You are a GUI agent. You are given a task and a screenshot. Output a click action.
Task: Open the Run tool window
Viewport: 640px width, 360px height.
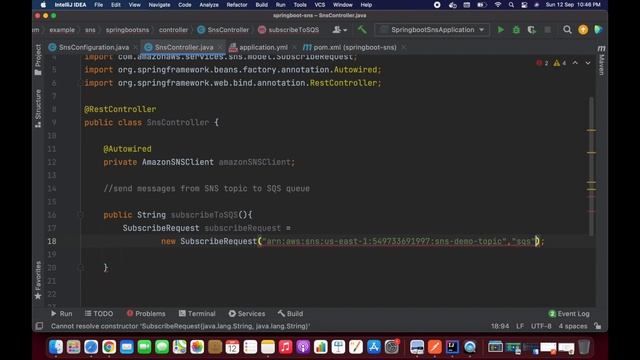[62, 313]
